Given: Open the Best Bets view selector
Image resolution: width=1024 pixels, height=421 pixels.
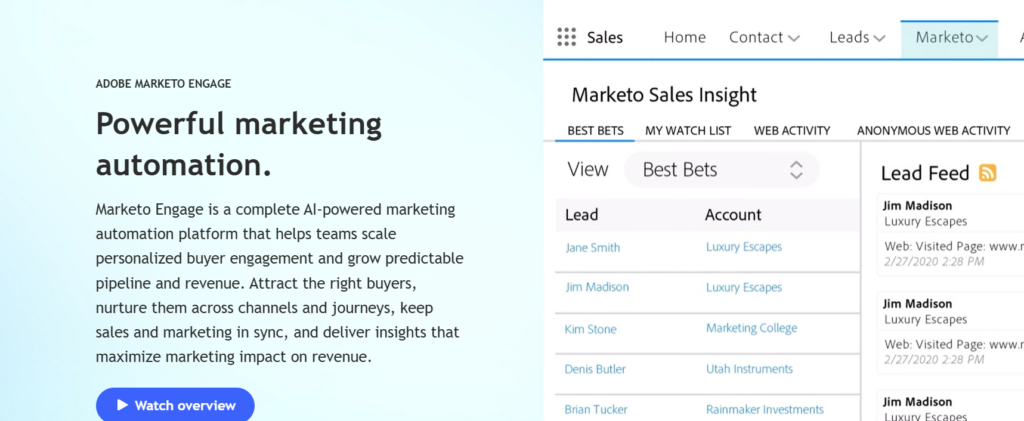Looking at the screenshot, I should [721, 170].
